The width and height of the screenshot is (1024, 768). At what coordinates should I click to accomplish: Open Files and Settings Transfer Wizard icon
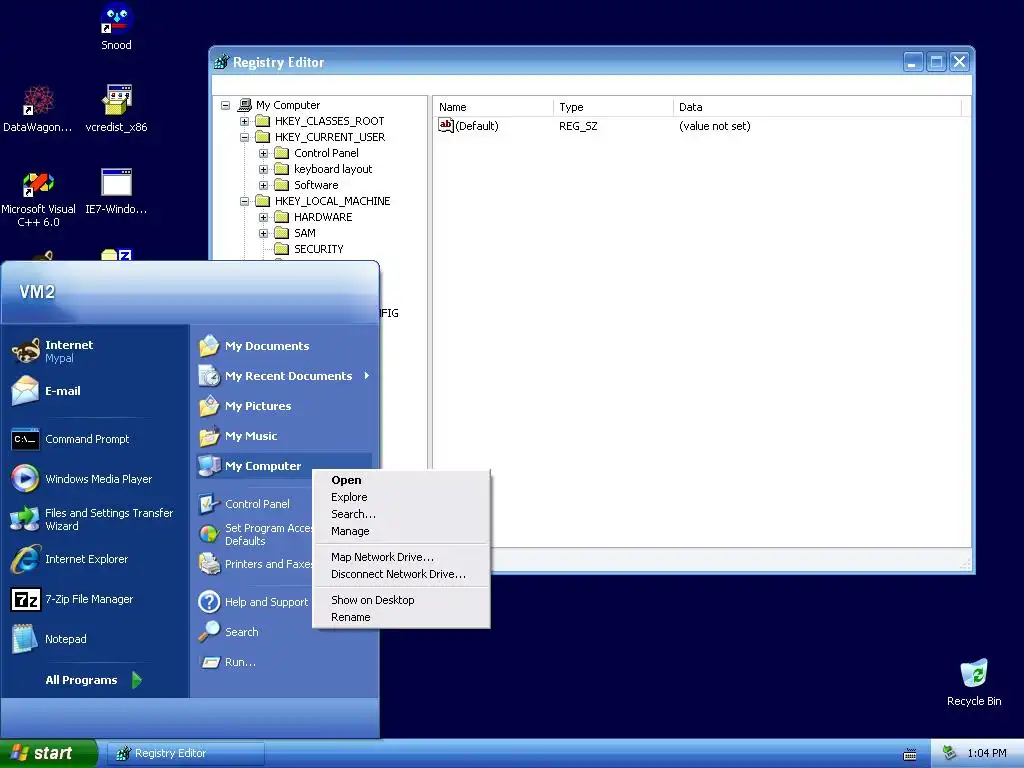[25, 519]
